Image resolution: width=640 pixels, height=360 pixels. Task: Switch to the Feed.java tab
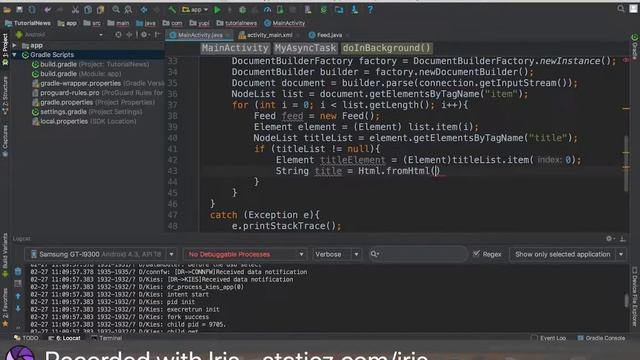point(329,35)
